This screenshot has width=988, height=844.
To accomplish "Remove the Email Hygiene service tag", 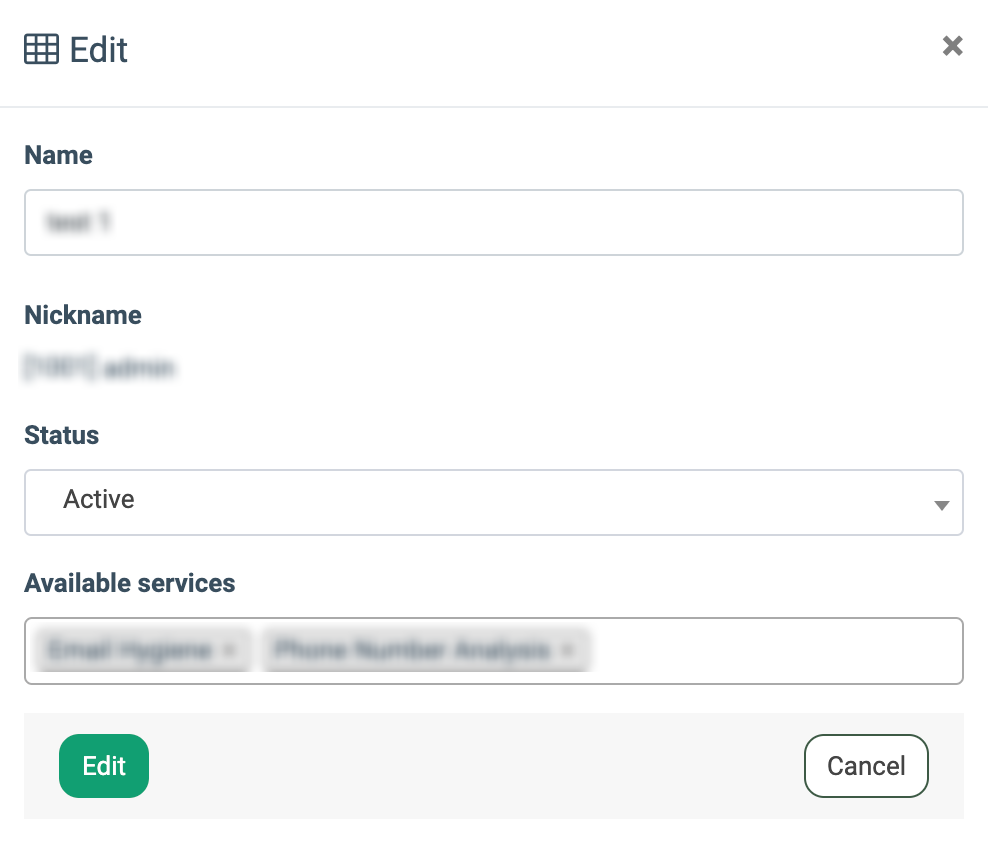I will (x=230, y=651).
